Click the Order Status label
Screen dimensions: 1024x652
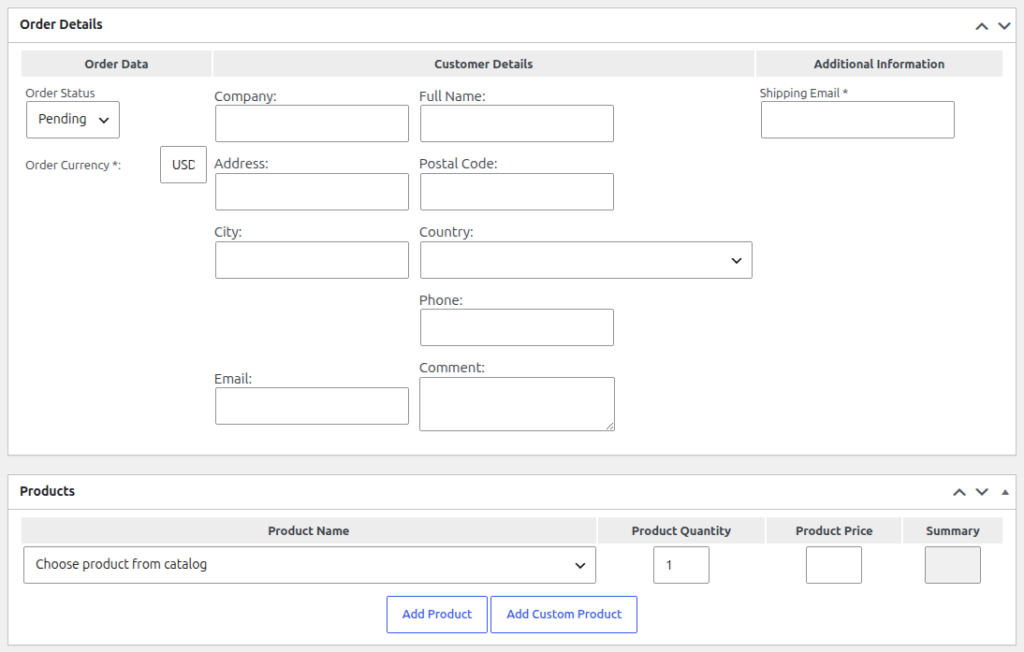(x=60, y=93)
